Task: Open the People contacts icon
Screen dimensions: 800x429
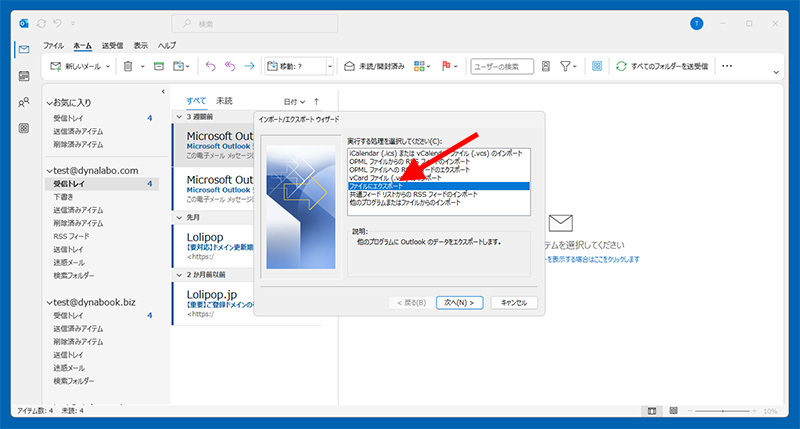Action: point(23,102)
